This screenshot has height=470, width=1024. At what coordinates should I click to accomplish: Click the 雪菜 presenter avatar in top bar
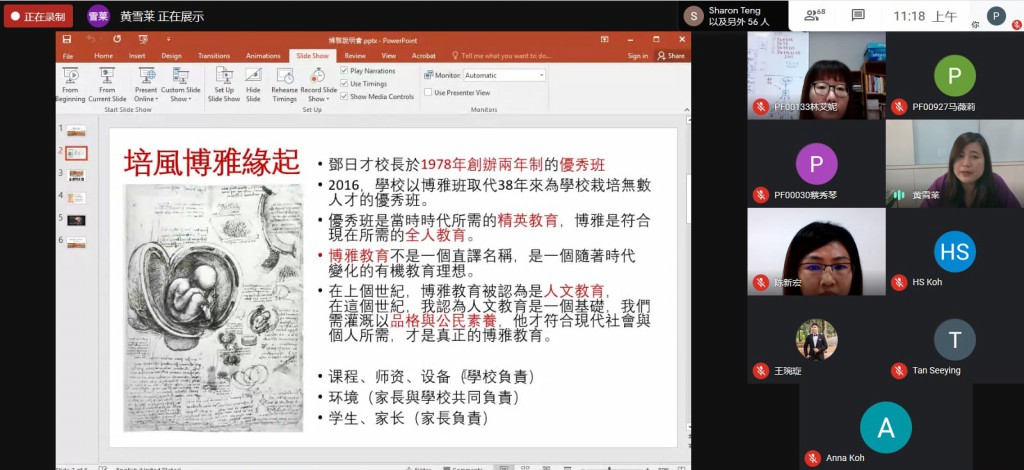click(x=99, y=16)
